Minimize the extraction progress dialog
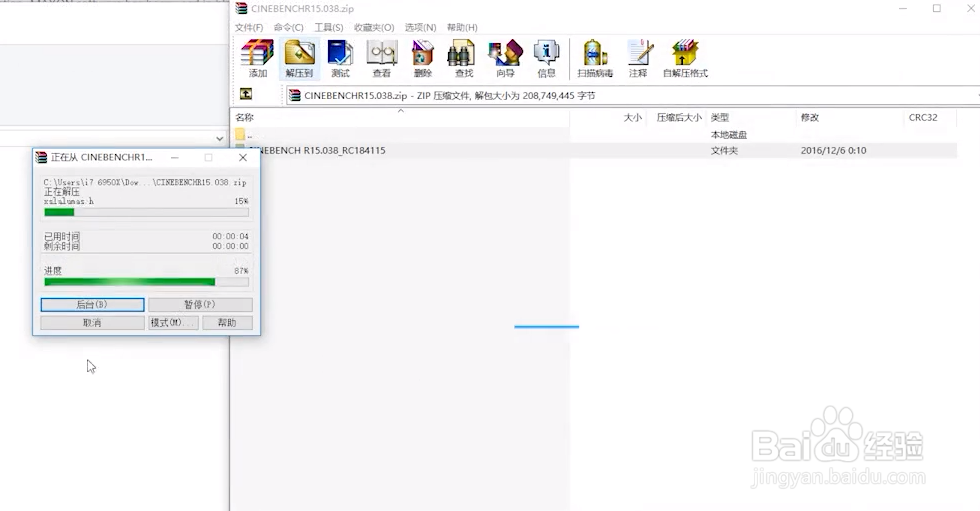The image size is (980, 511). coord(175,157)
